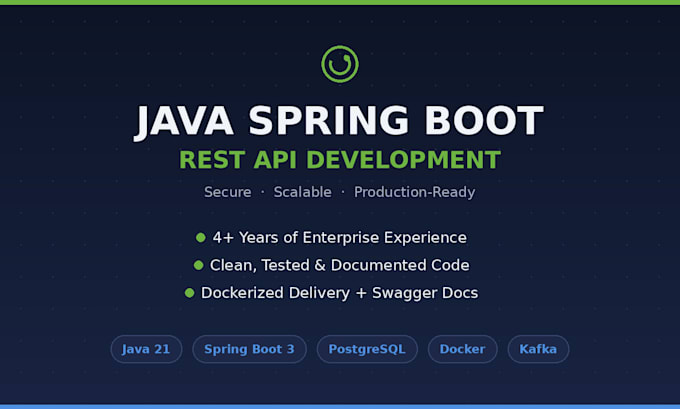
Task: Click the Production-Ready tagline text
Action: [415, 192]
